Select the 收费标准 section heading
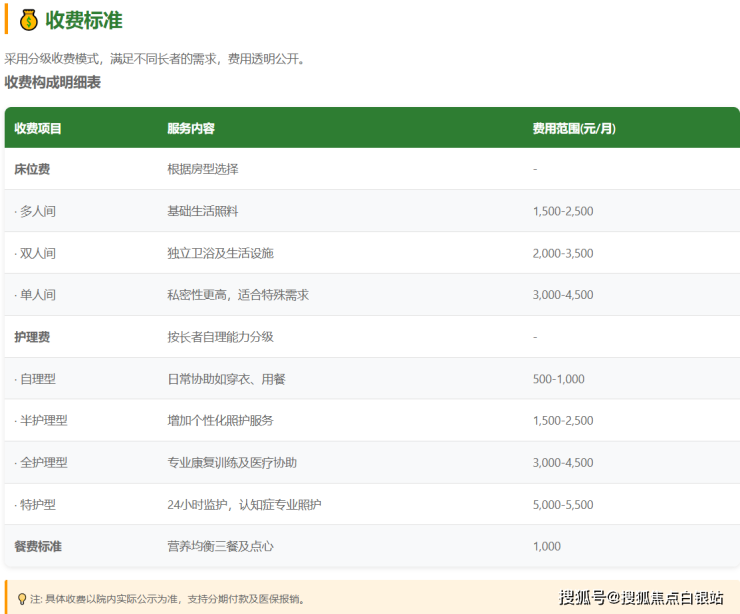Viewport: 740px width, 614px height. tap(84, 20)
